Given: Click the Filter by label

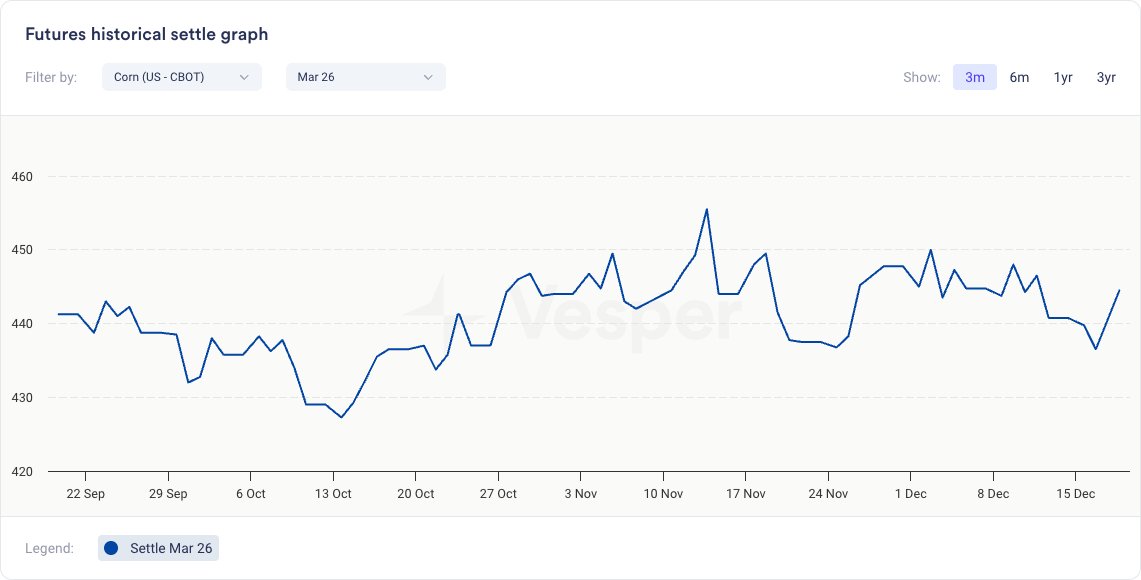Looking at the screenshot, I should [x=51, y=77].
